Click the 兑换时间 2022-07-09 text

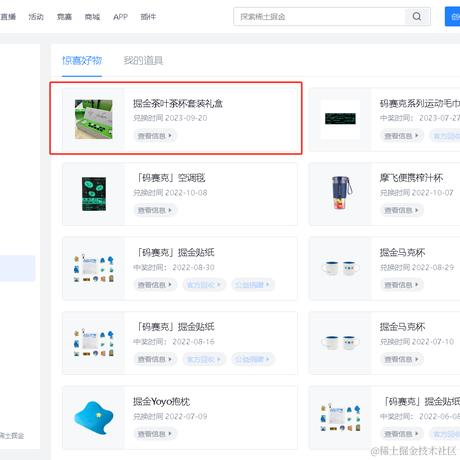pyautogui.click(x=170, y=416)
